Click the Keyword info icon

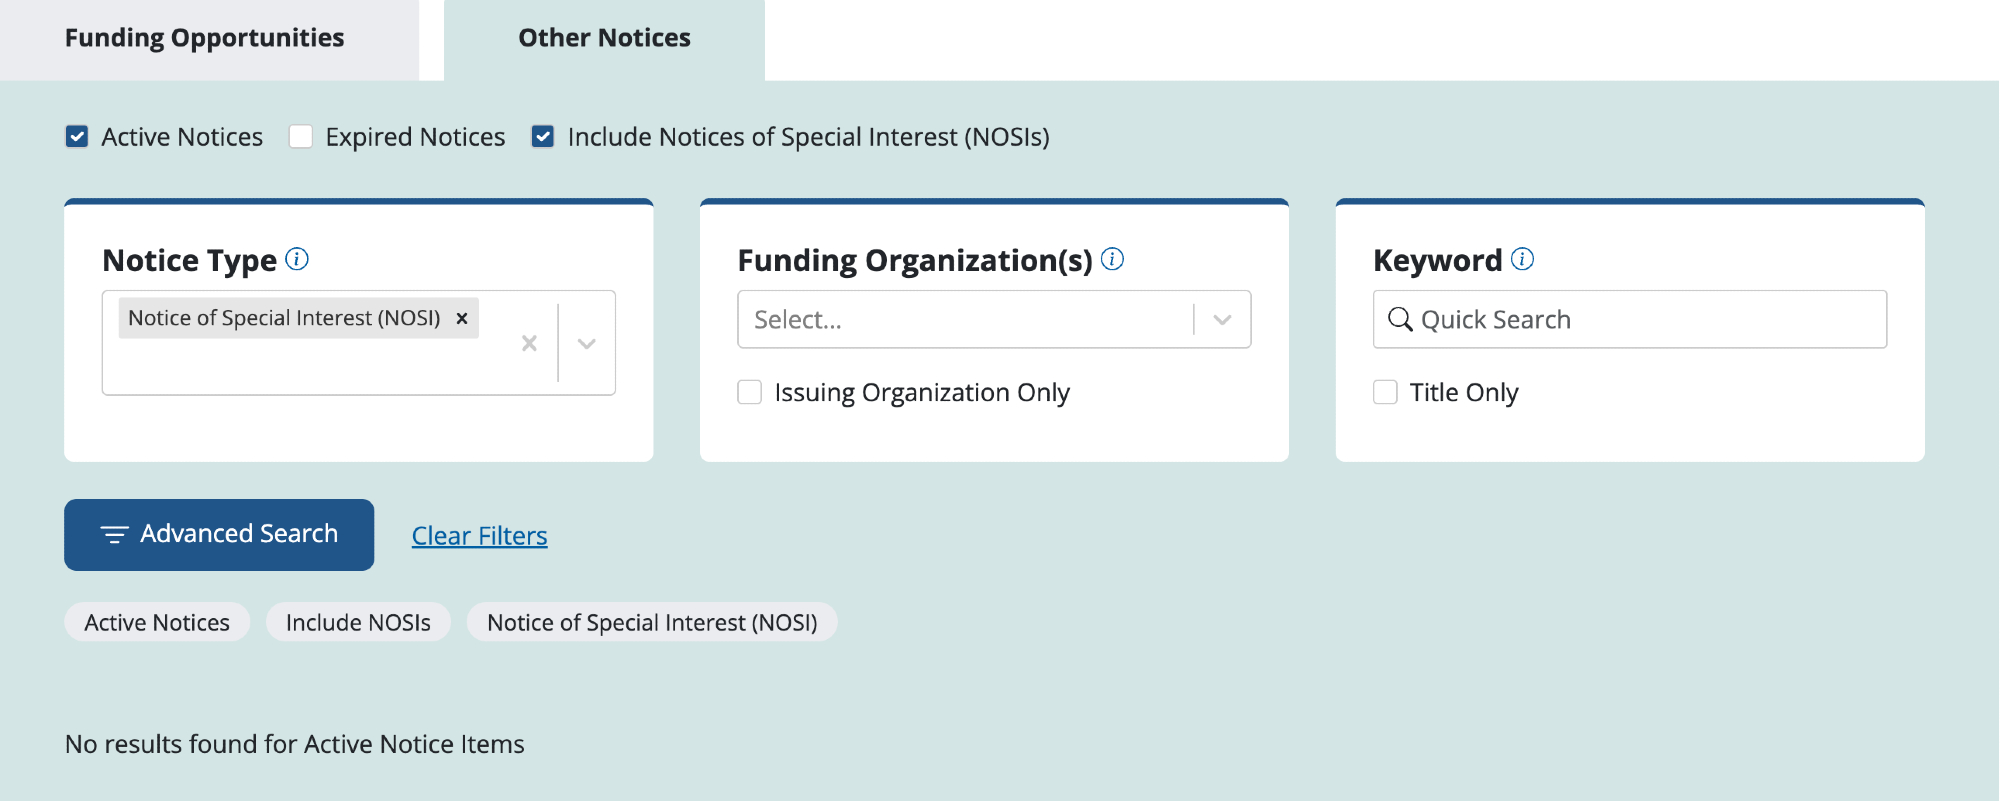pos(1522,259)
